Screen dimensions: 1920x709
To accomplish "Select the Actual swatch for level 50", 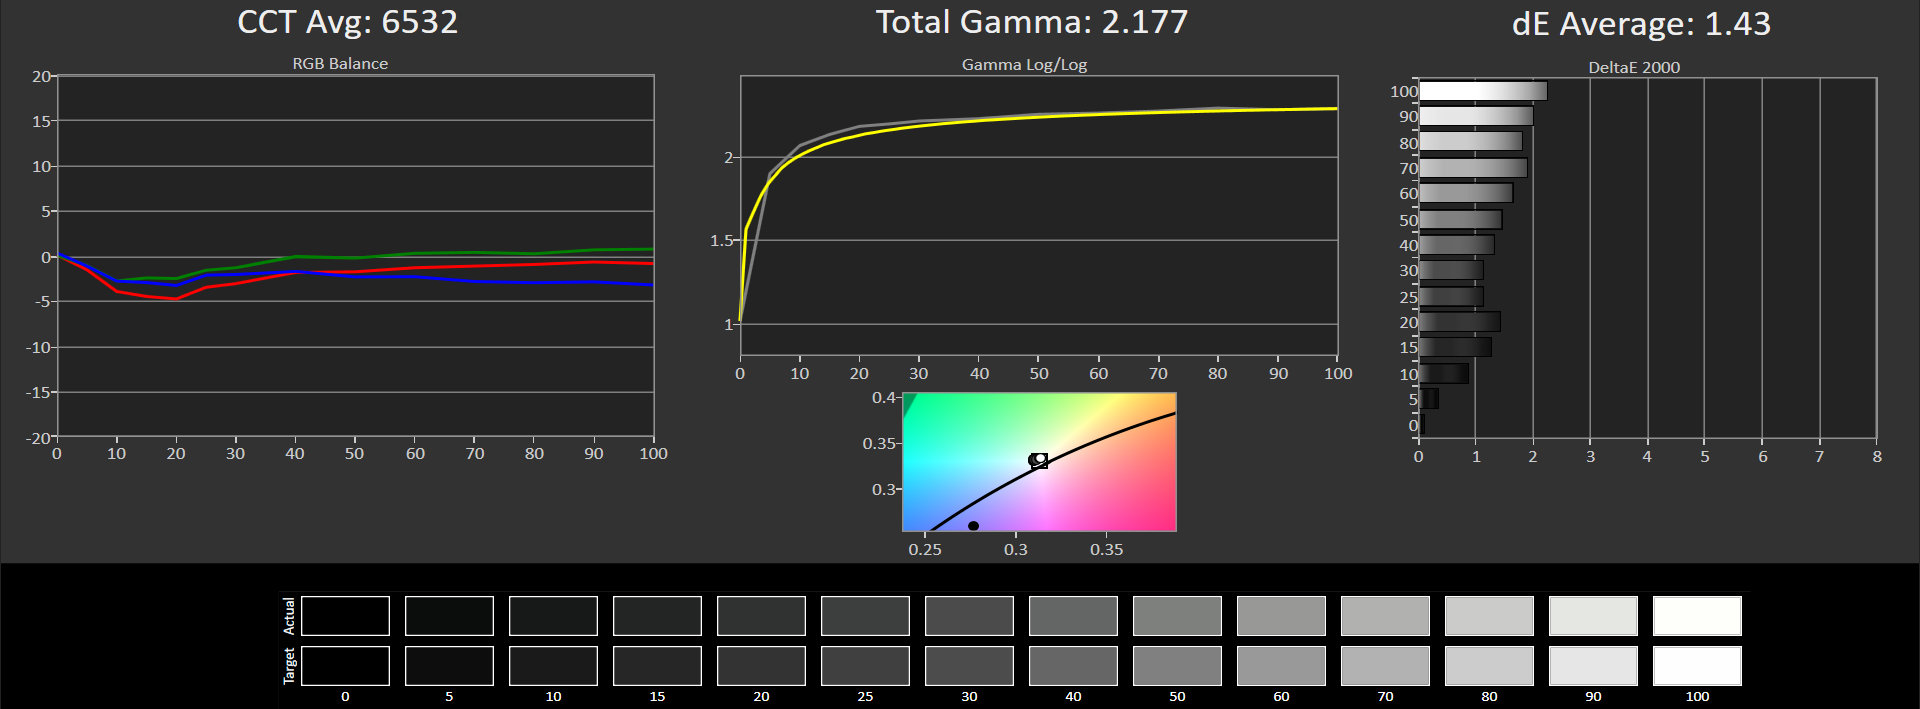I will tap(1177, 616).
